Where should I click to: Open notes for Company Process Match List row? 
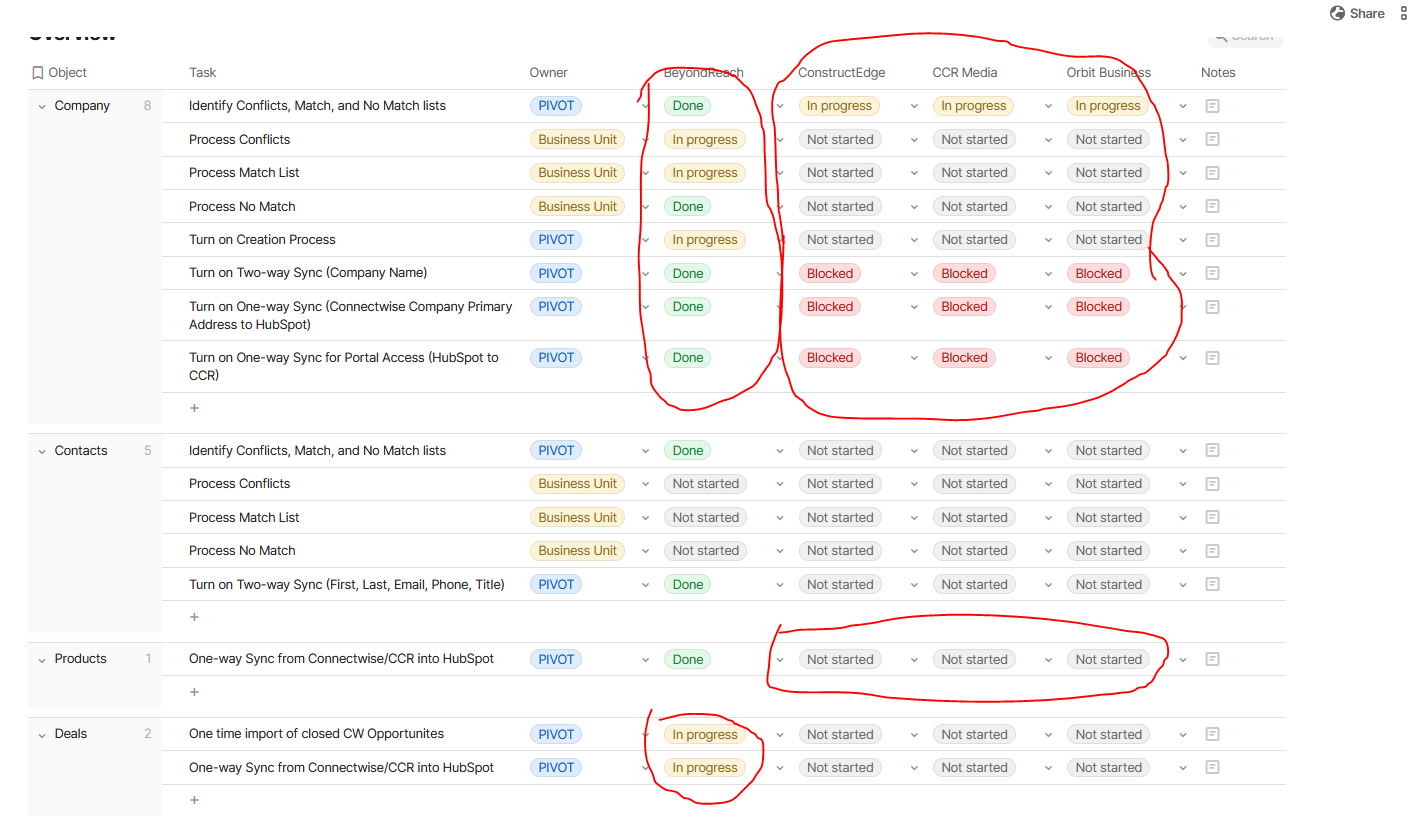tap(1212, 173)
